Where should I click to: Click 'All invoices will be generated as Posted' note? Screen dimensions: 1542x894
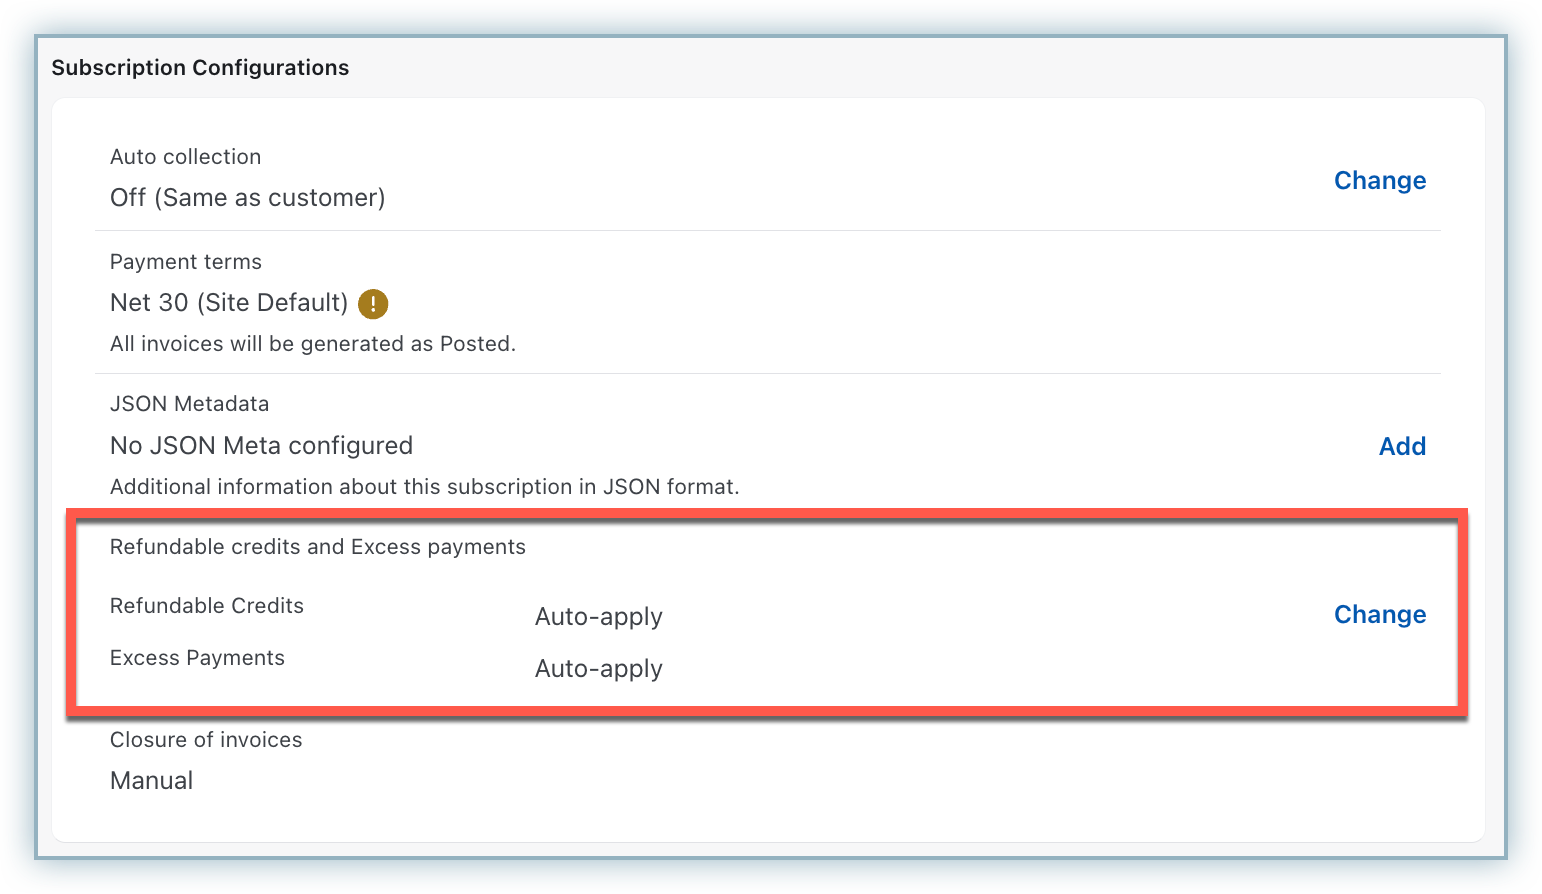(312, 344)
